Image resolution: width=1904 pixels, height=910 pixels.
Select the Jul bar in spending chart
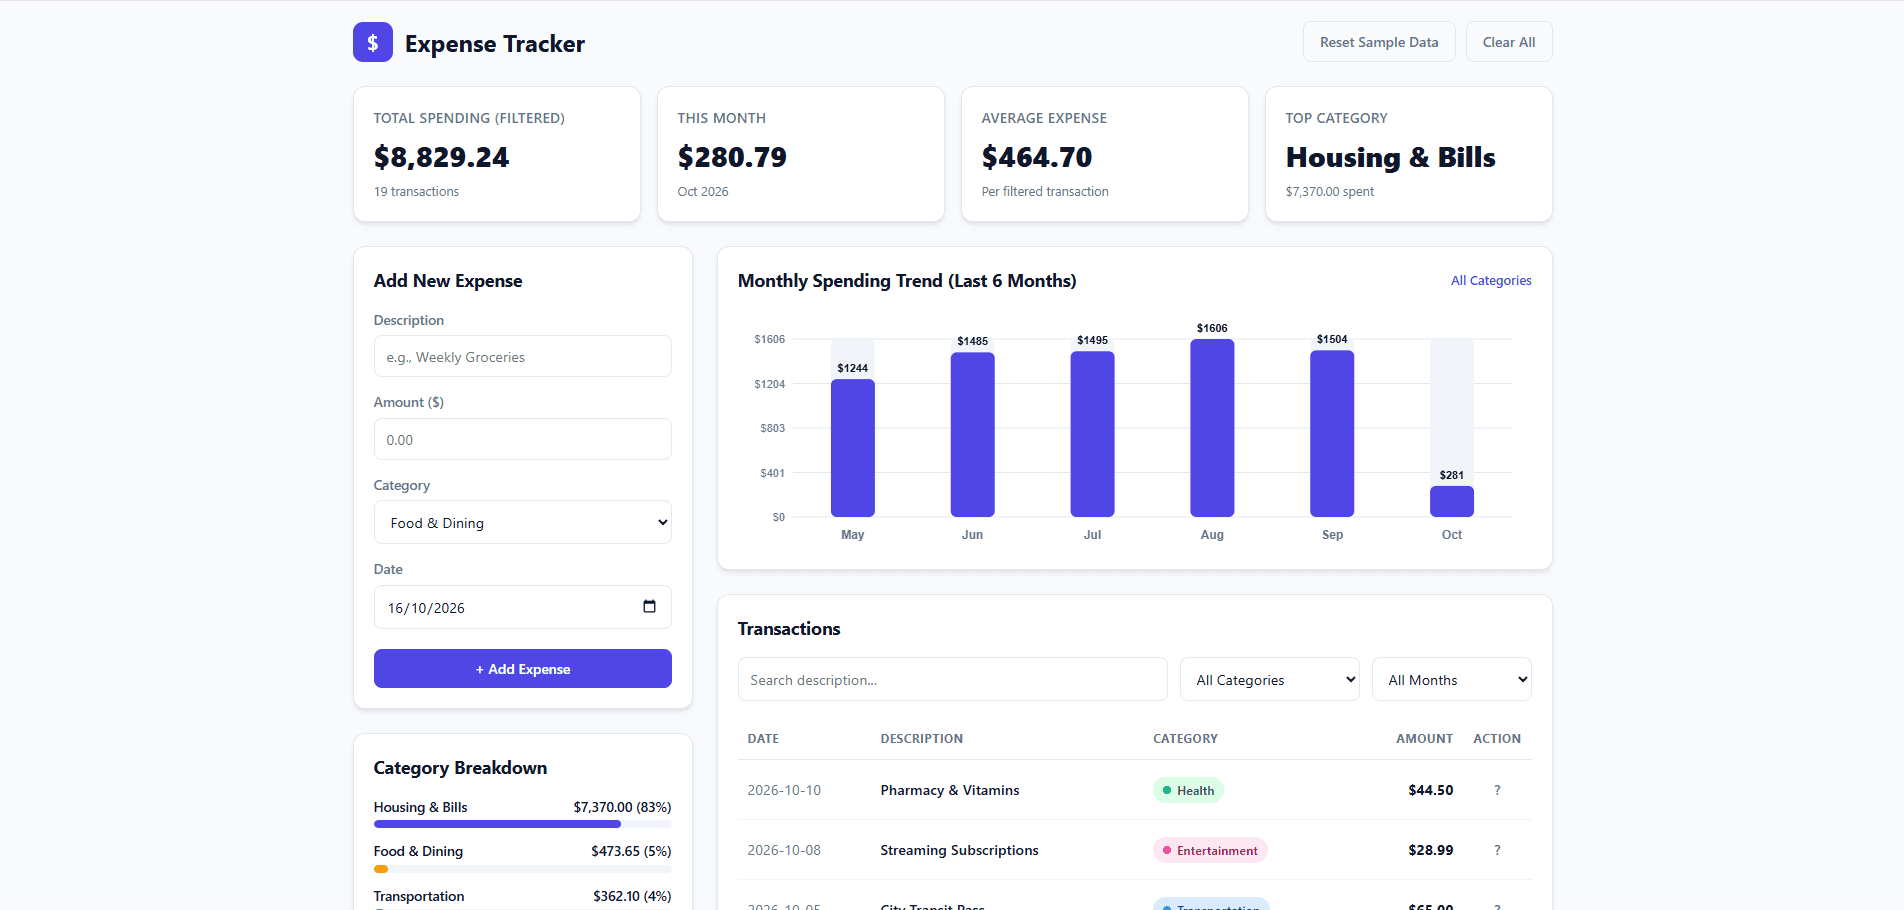coord(1093,434)
